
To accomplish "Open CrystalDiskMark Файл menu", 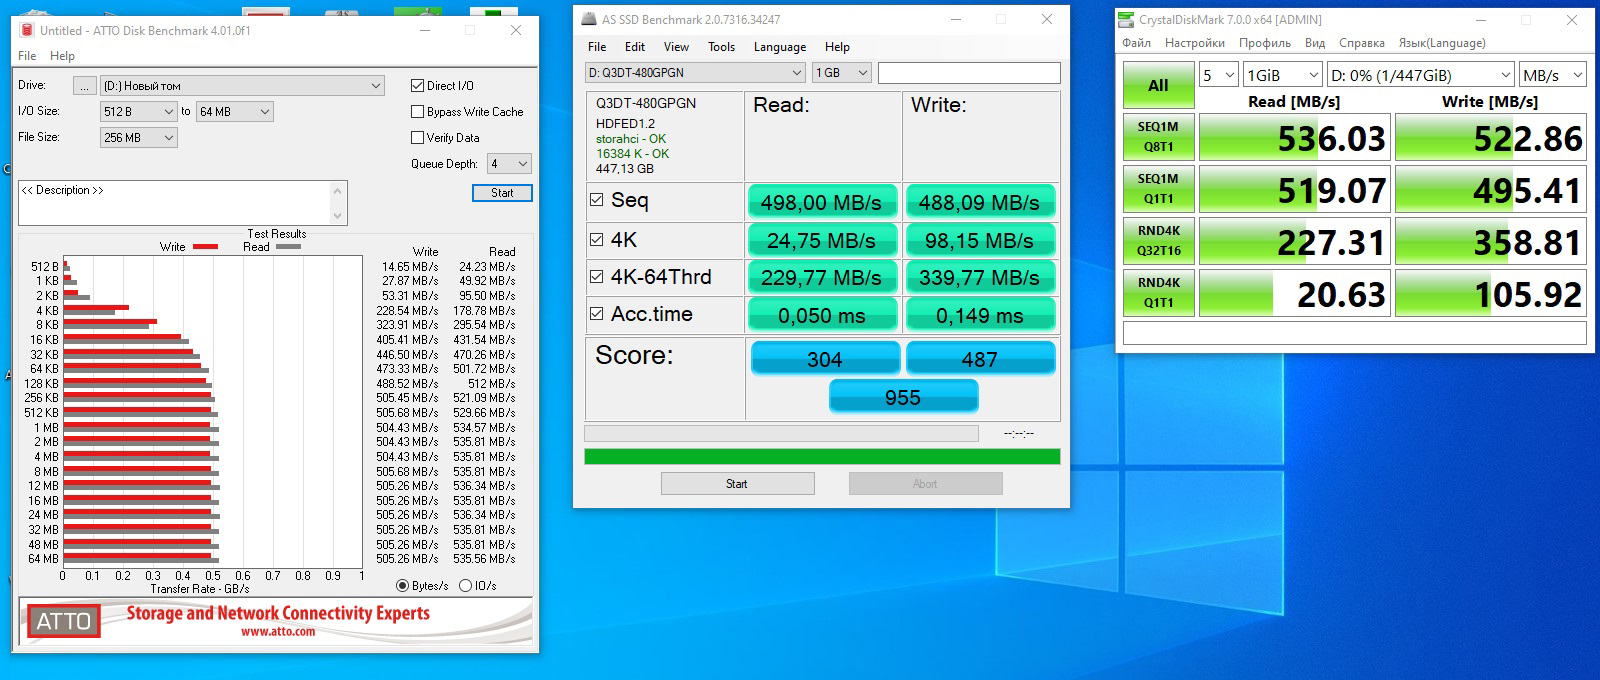I will [1136, 43].
